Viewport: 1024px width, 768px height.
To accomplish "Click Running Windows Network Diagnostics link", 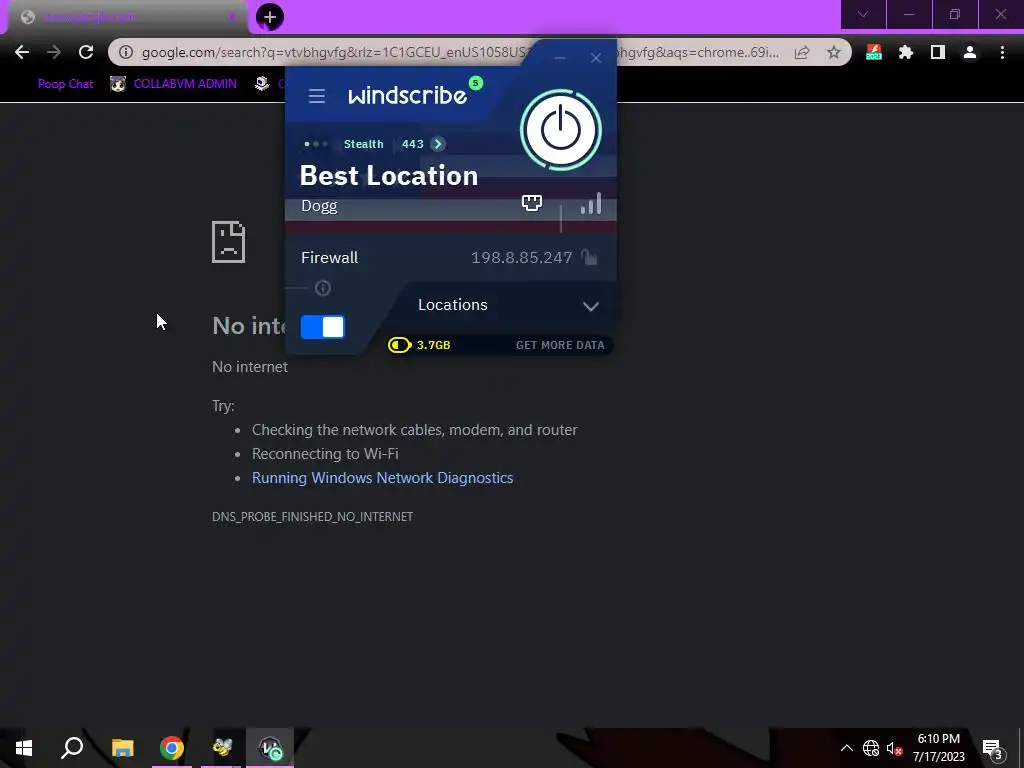I will coord(383,478).
